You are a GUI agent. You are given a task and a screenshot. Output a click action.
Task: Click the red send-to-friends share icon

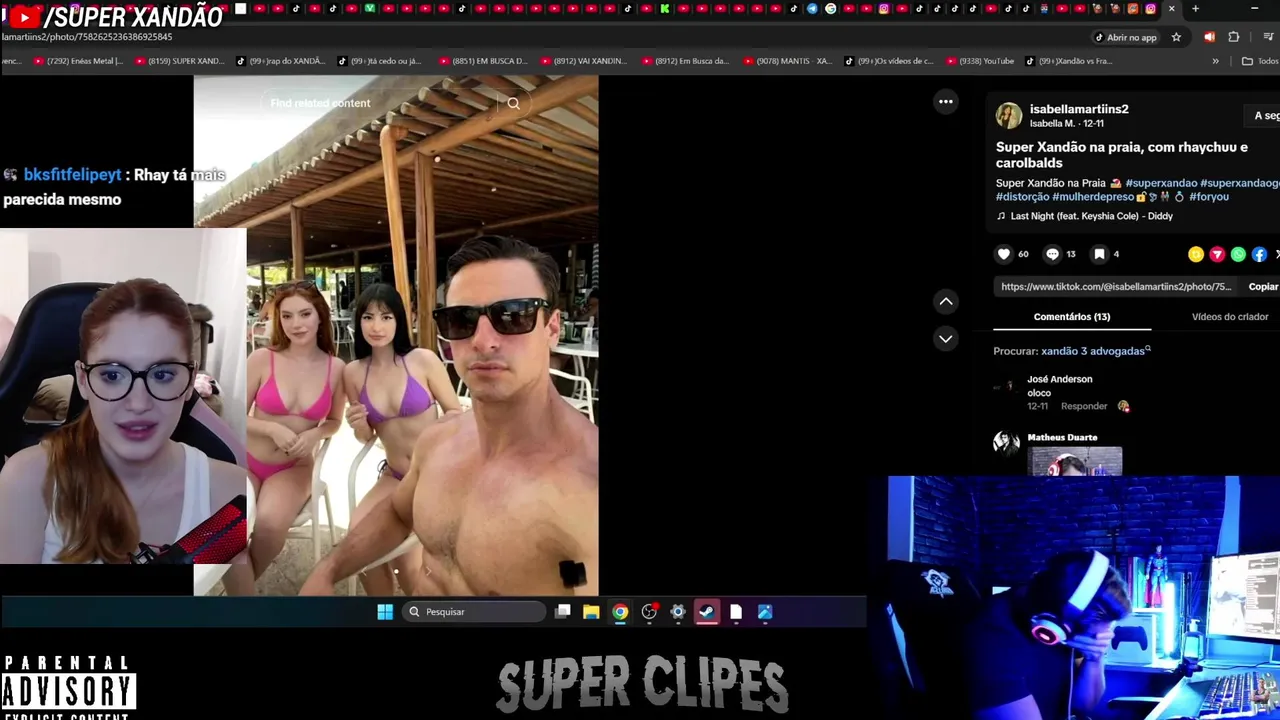(1217, 255)
